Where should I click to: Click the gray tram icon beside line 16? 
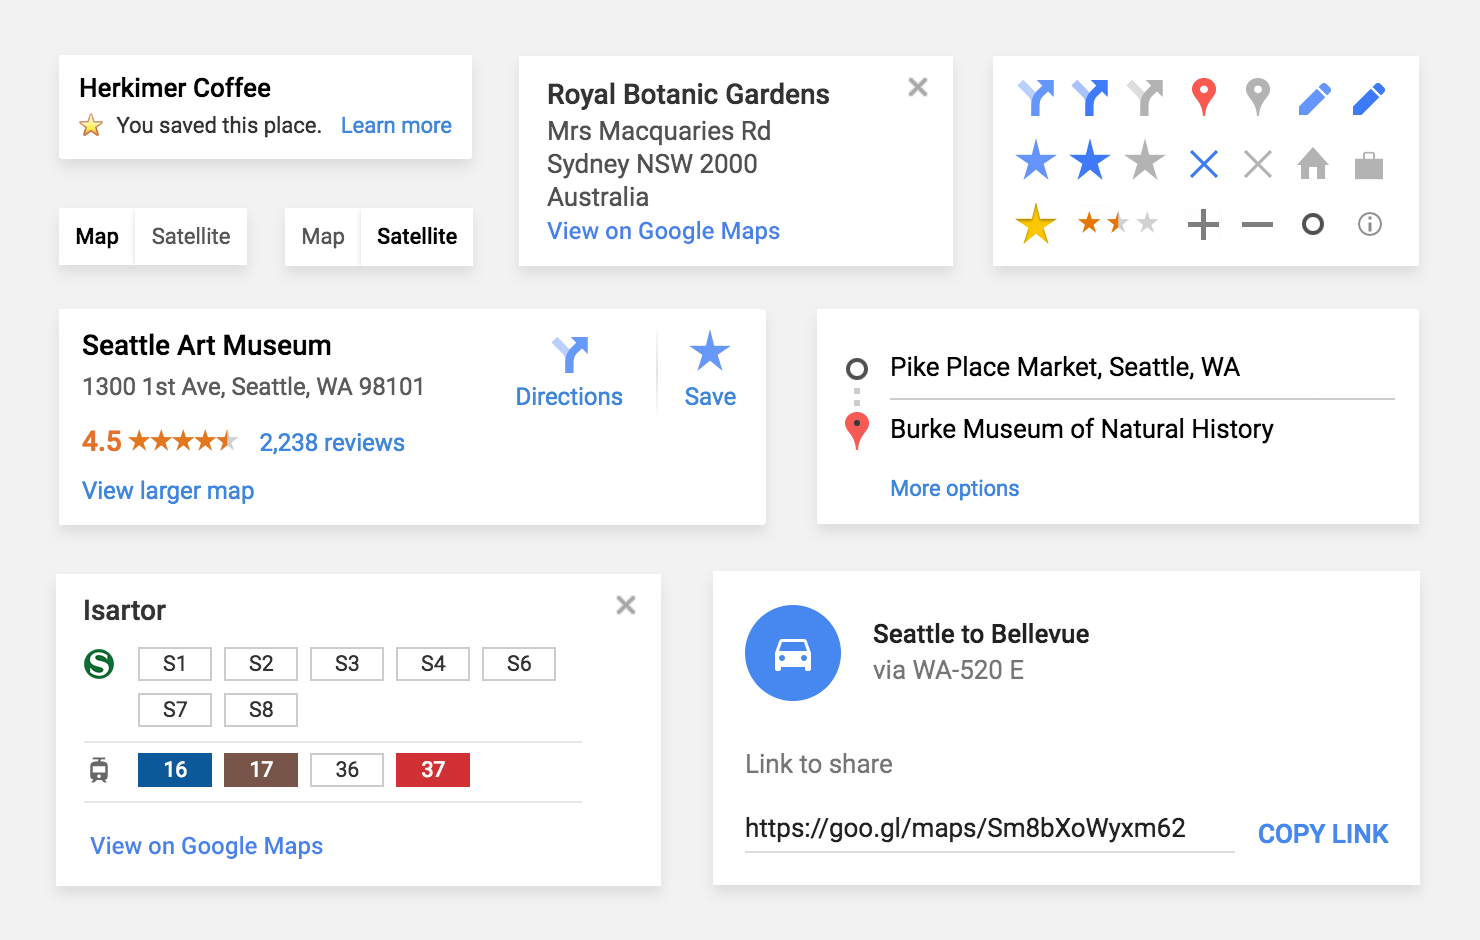tap(99, 770)
